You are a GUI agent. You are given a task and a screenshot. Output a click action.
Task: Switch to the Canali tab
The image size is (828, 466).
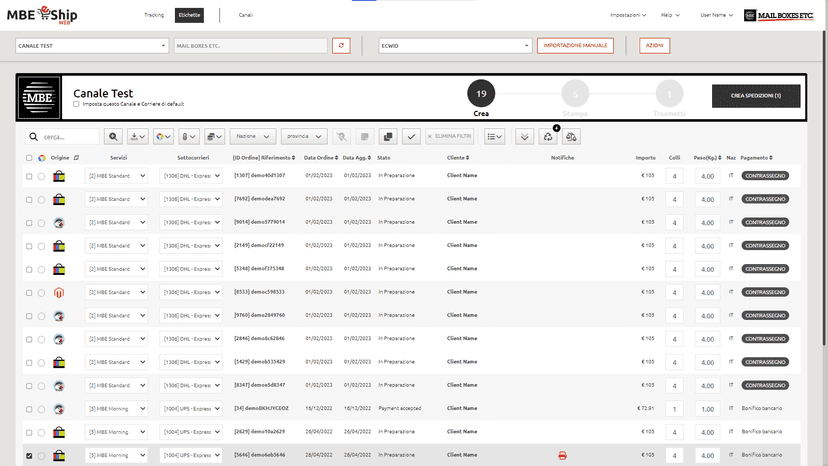tap(246, 15)
